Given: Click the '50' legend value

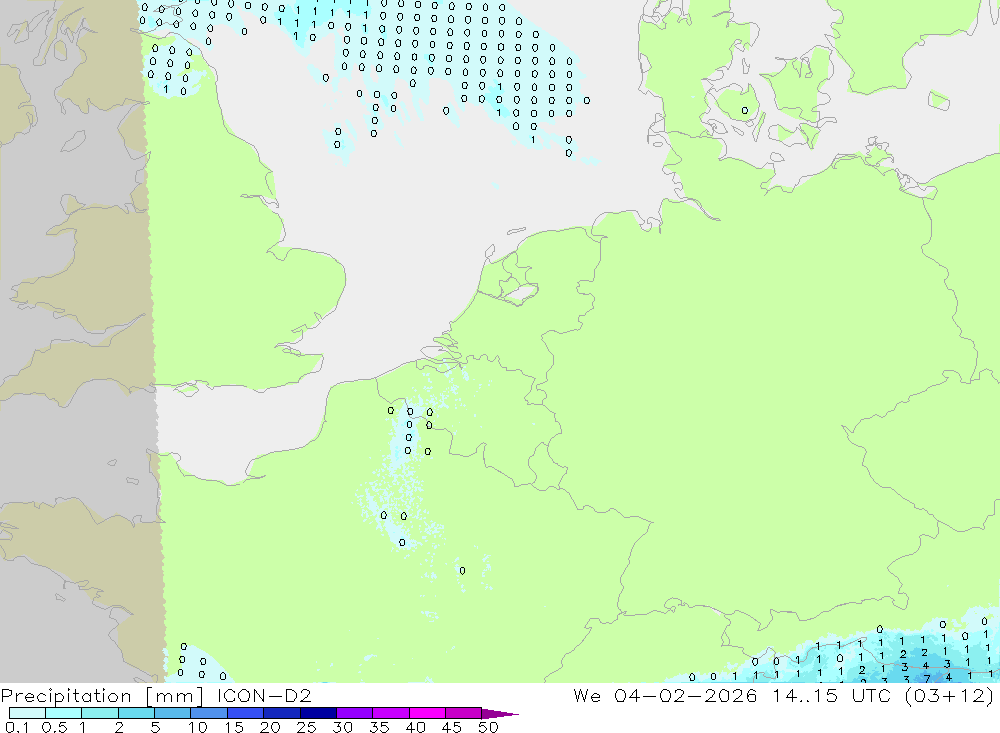Looking at the screenshot, I should pyautogui.click(x=488, y=727).
